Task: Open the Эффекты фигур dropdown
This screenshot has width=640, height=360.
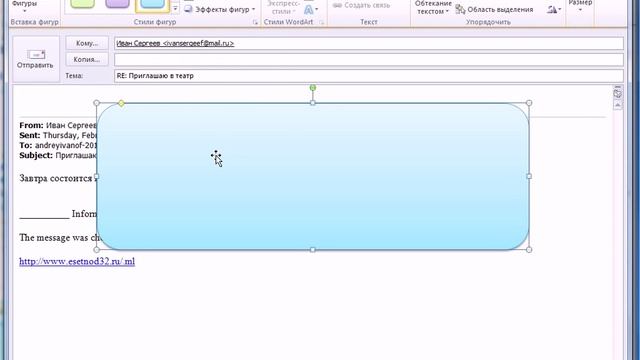Action: 220,9
